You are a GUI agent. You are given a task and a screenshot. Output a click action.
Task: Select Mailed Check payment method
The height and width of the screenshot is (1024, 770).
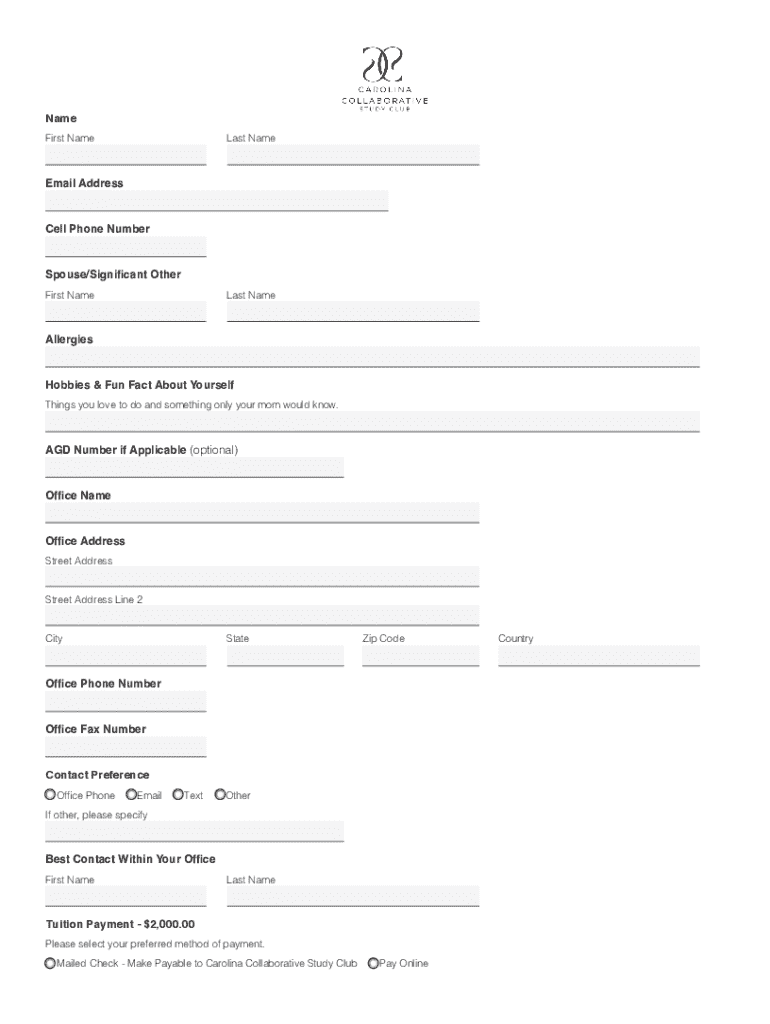50,964
